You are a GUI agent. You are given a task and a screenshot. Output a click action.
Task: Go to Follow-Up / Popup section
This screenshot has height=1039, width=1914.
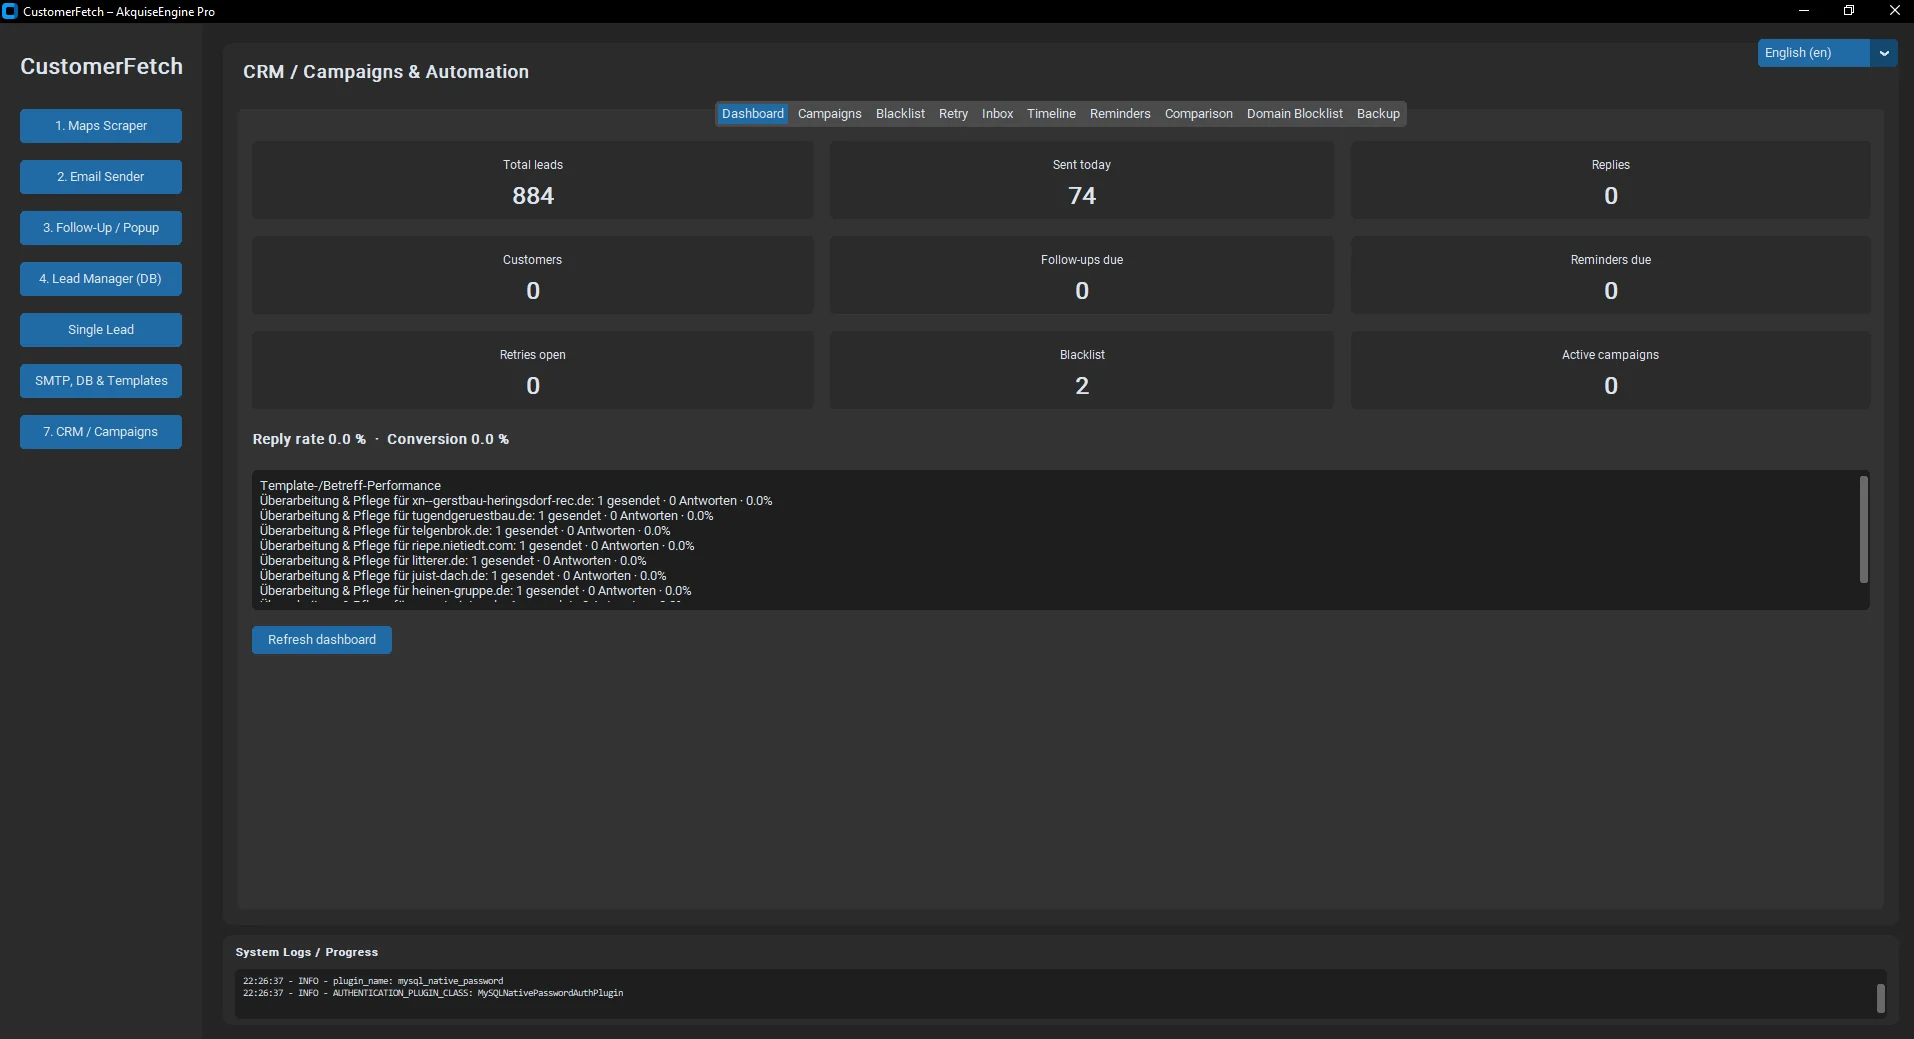(x=101, y=228)
